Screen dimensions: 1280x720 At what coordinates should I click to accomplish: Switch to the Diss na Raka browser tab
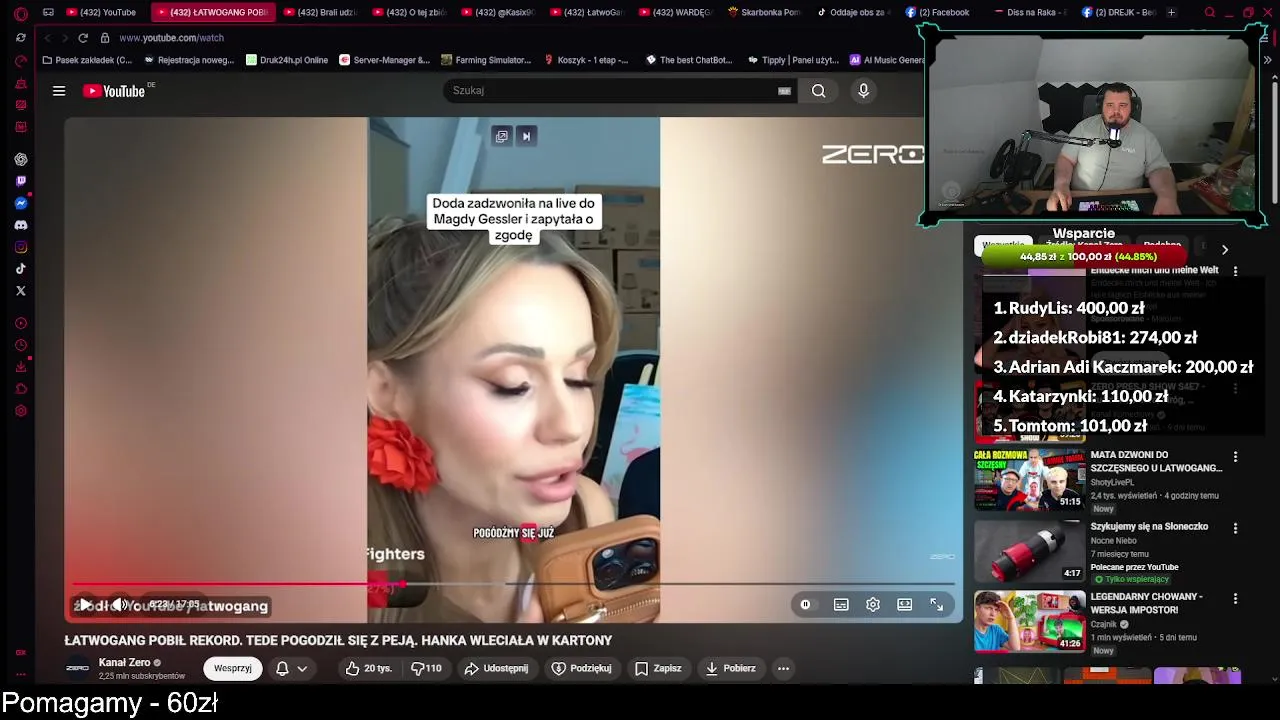[1032, 13]
